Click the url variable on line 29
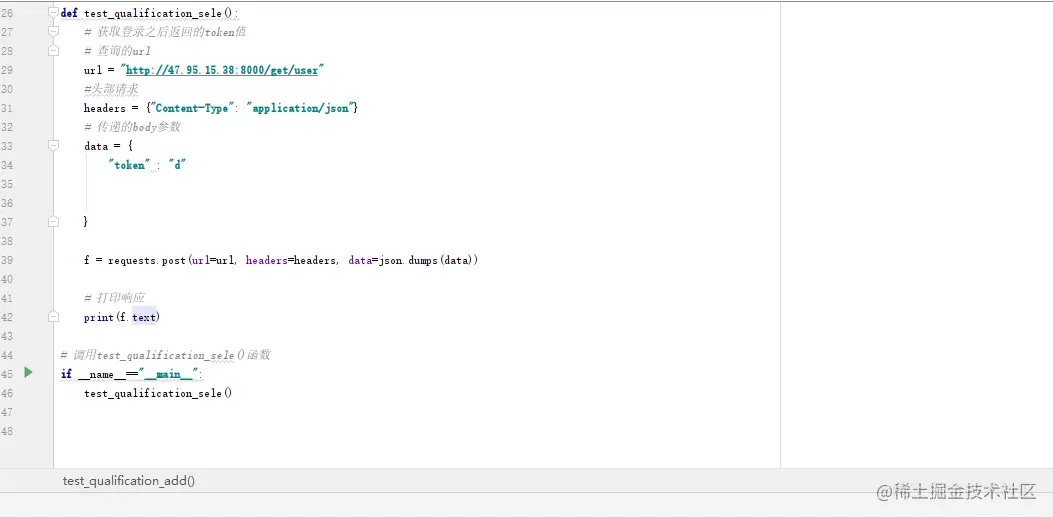The image size is (1053, 518). [x=93, y=70]
